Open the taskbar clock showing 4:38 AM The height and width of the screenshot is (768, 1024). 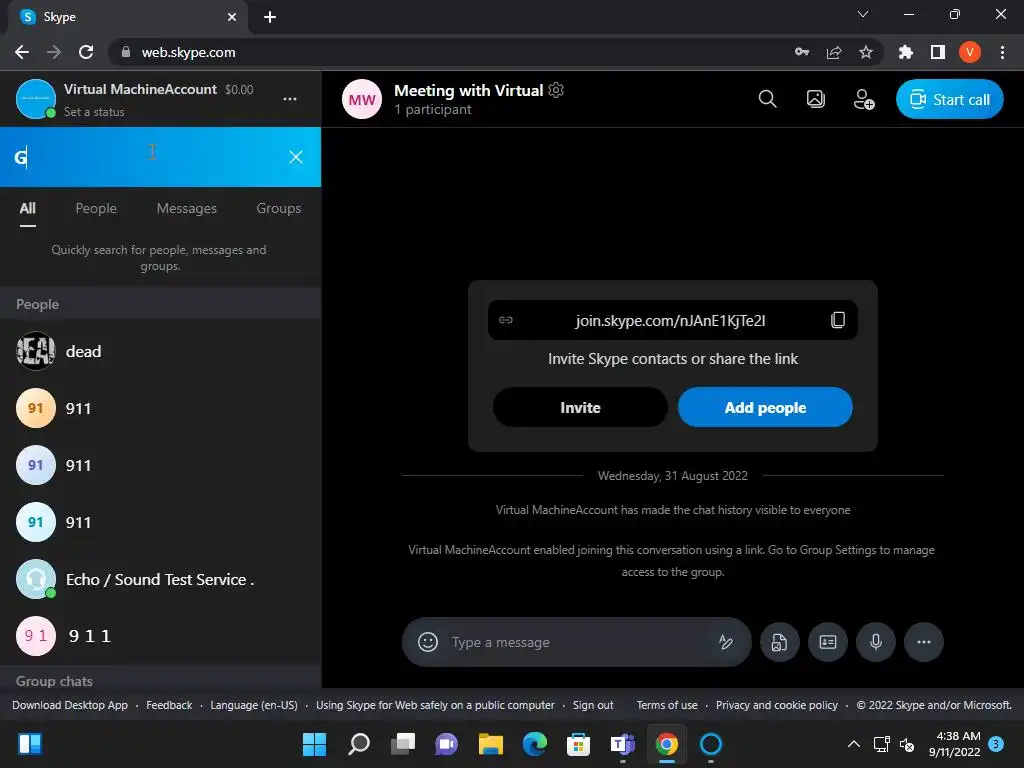click(954, 744)
